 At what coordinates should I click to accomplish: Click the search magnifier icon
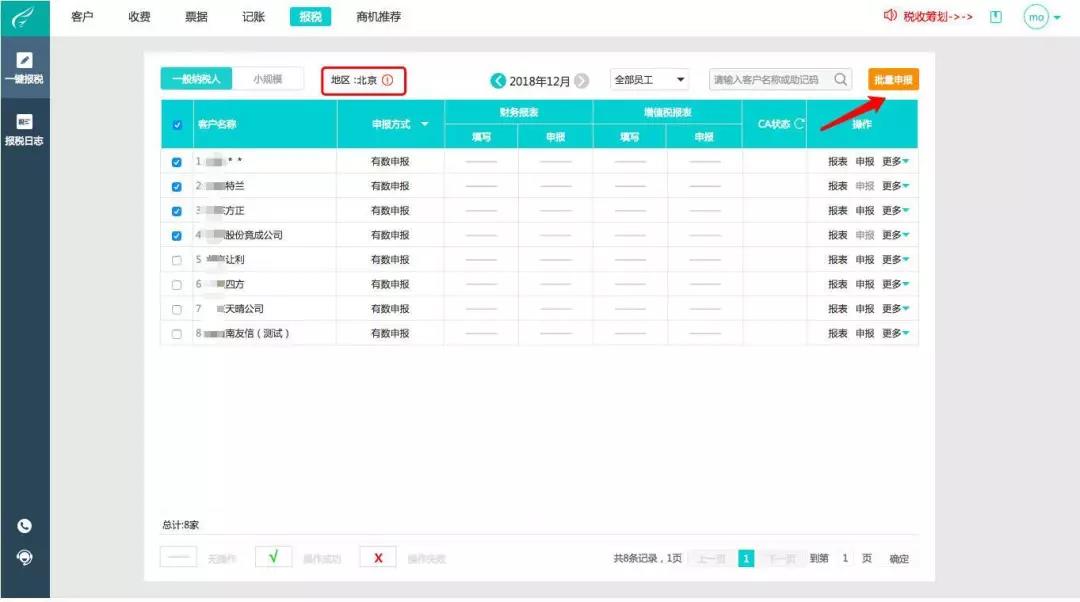coord(840,79)
